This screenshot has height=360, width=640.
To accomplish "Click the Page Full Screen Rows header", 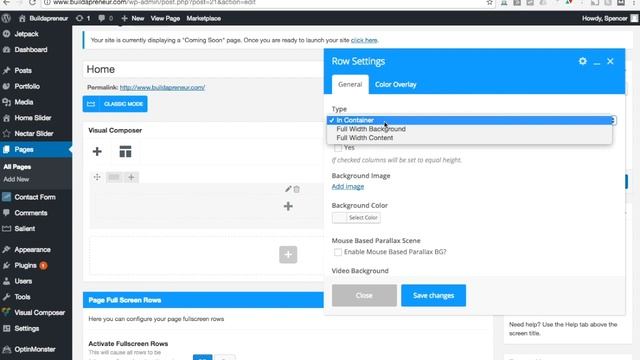I will point(203,300).
